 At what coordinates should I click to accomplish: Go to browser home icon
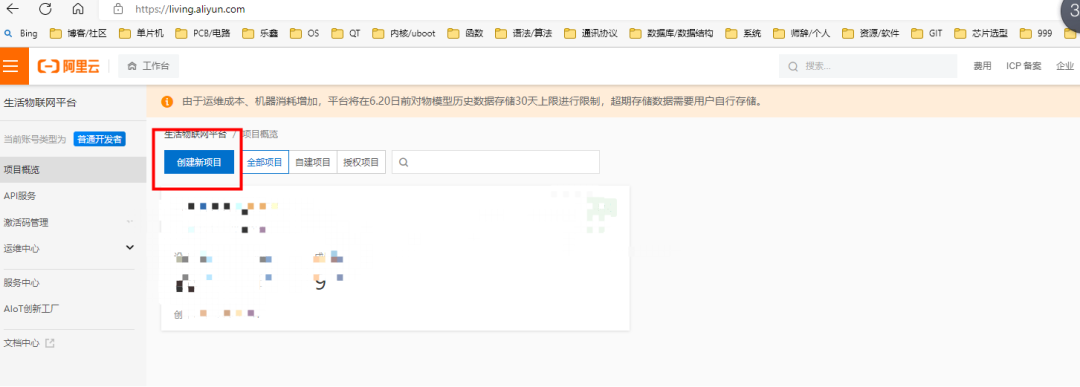(78, 9)
